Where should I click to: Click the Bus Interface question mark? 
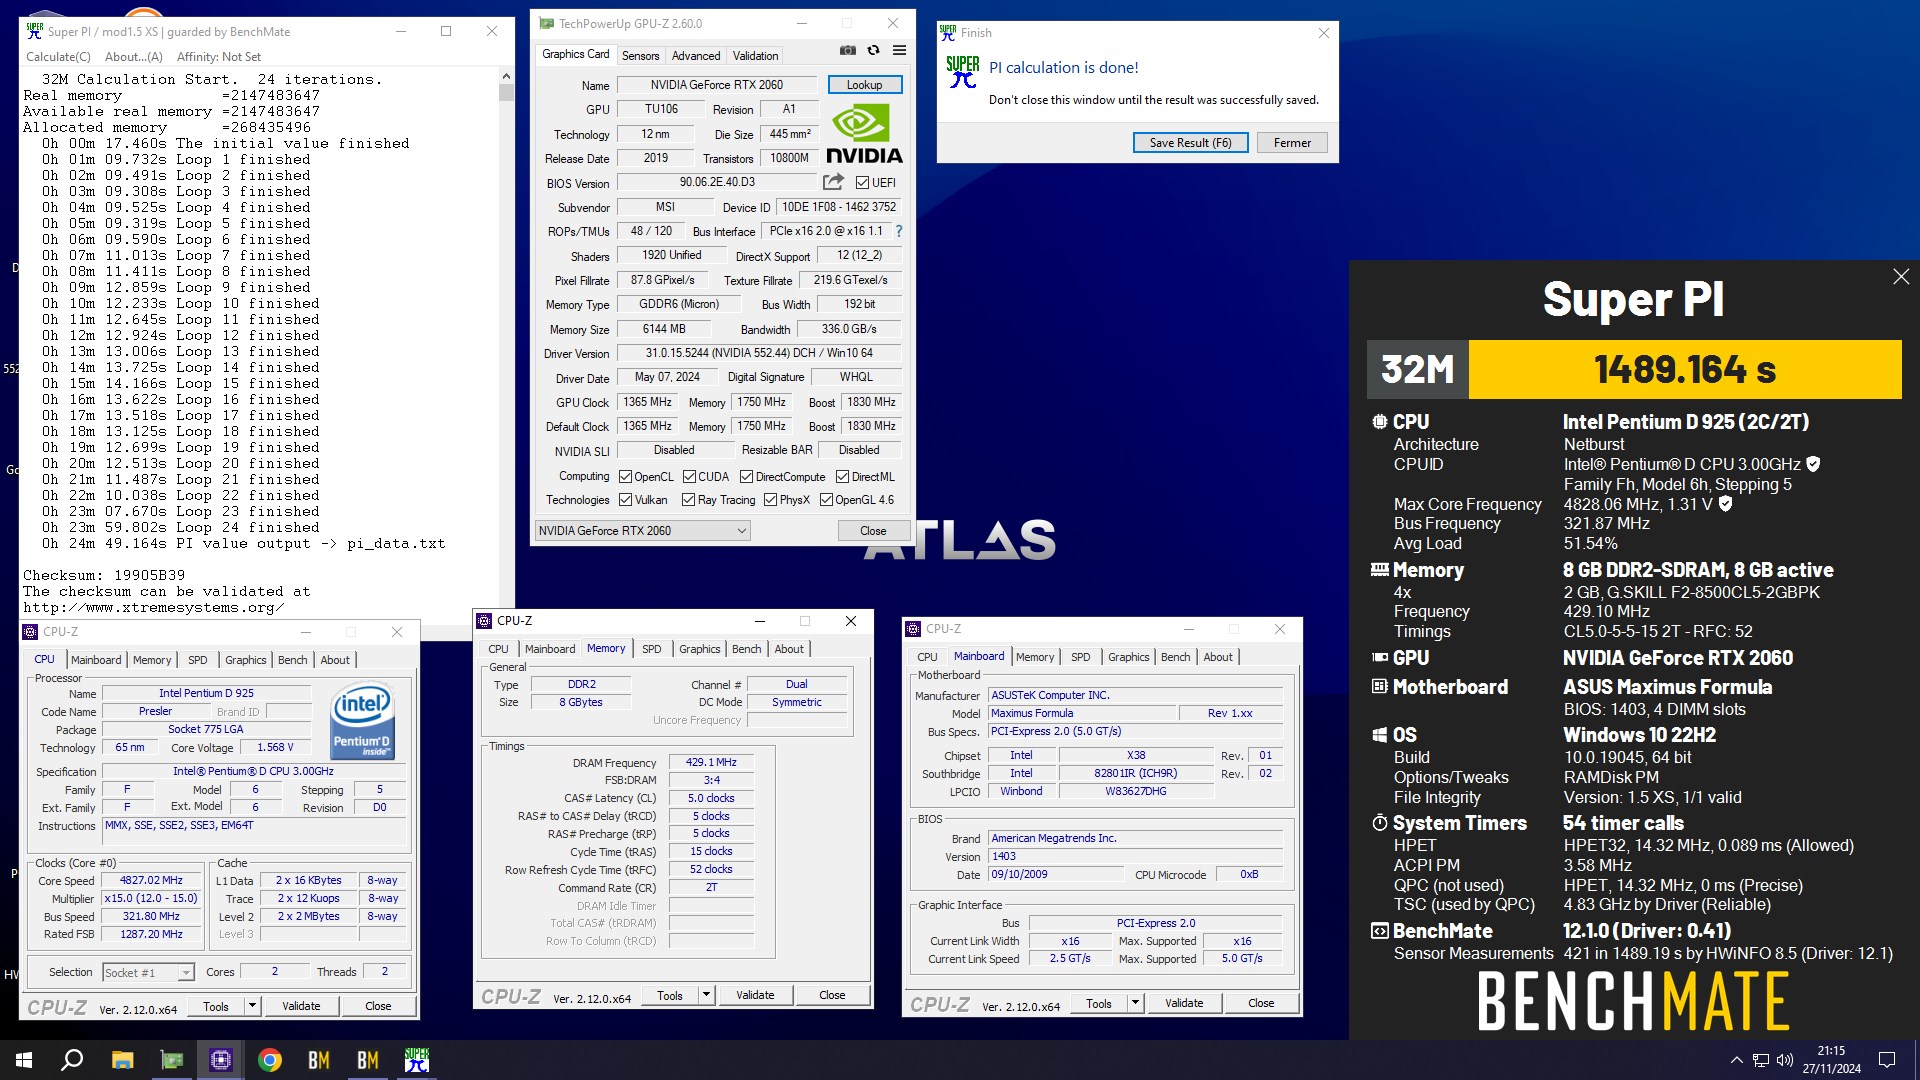[x=898, y=231]
